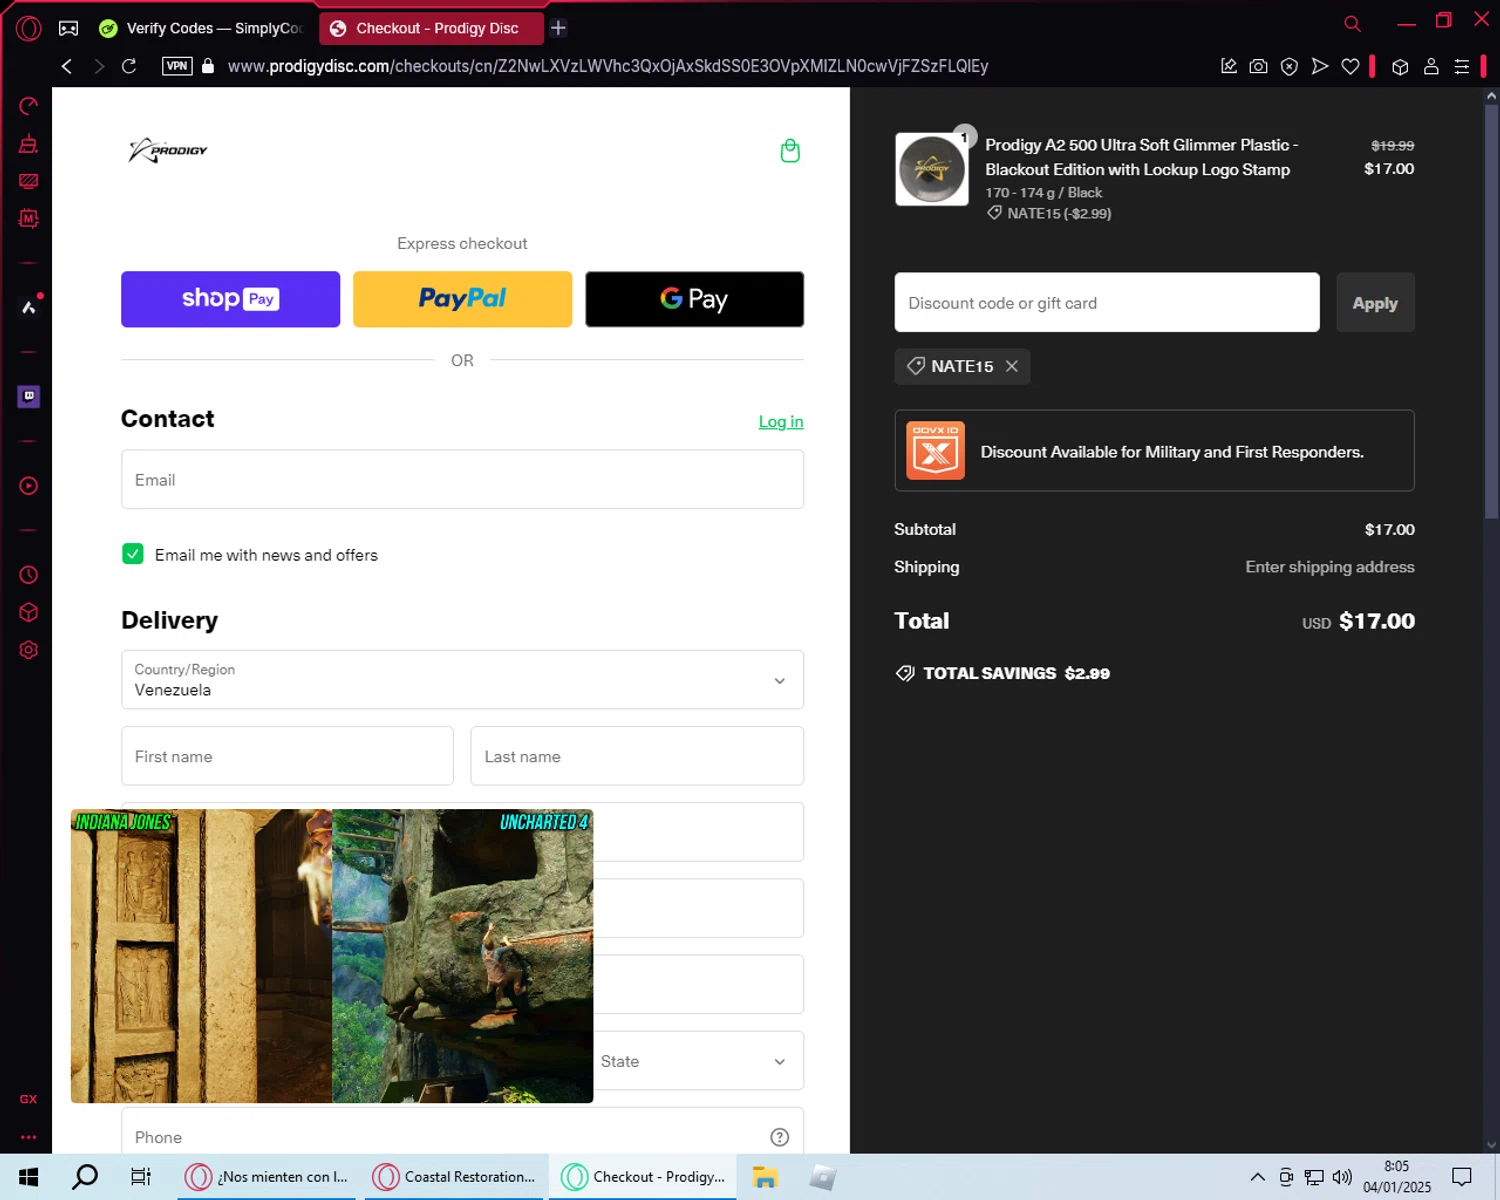Open the extensions cube icon in toolbar
Screen dimensions: 1500x1200
coord(1400,66)
